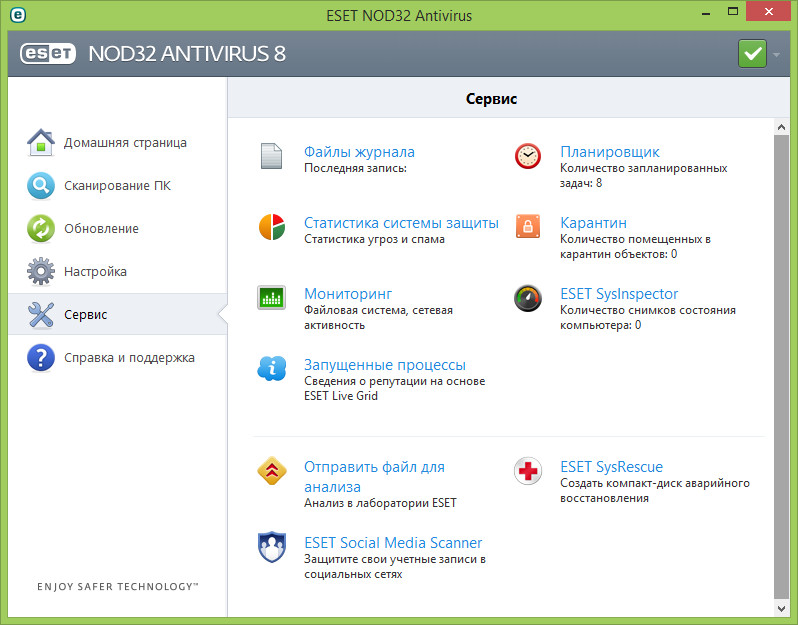The image size is (798, 625).
Task: Click the house icon for Домашняя страница
Action: click(41, 143)
